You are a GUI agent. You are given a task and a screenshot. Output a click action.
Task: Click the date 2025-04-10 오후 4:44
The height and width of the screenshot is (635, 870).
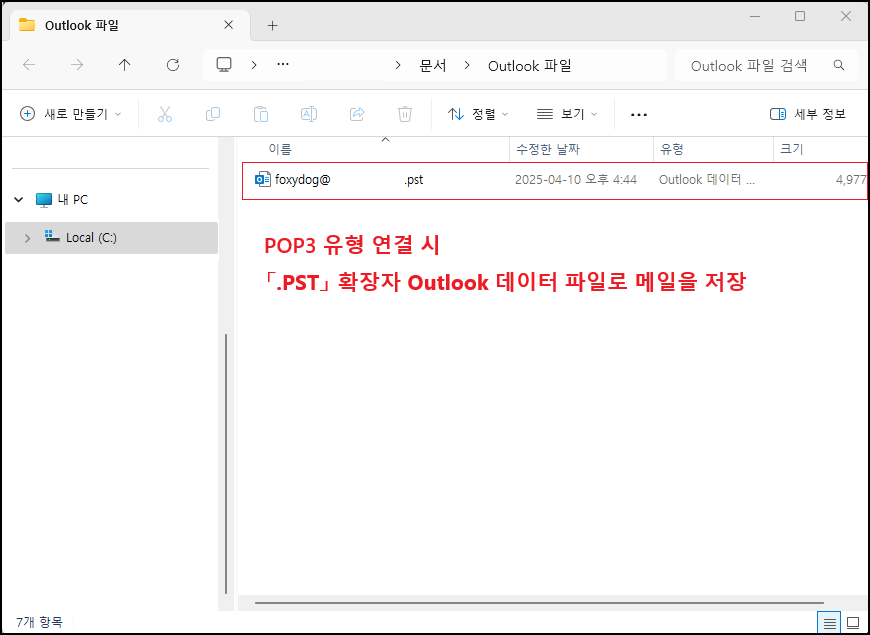tap(575, 180)
